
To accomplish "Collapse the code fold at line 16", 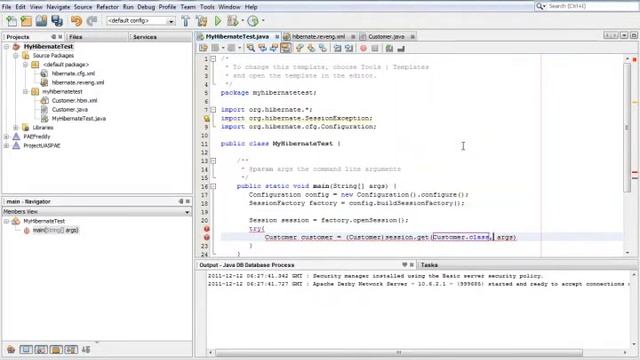I will (213, 186).
